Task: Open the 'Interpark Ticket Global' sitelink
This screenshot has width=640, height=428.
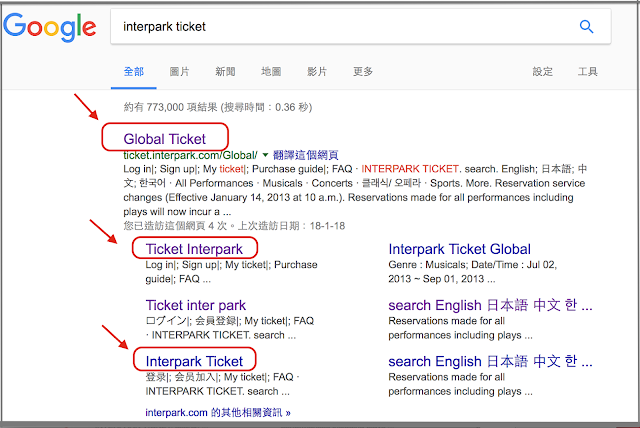Action: coord(460,249)
